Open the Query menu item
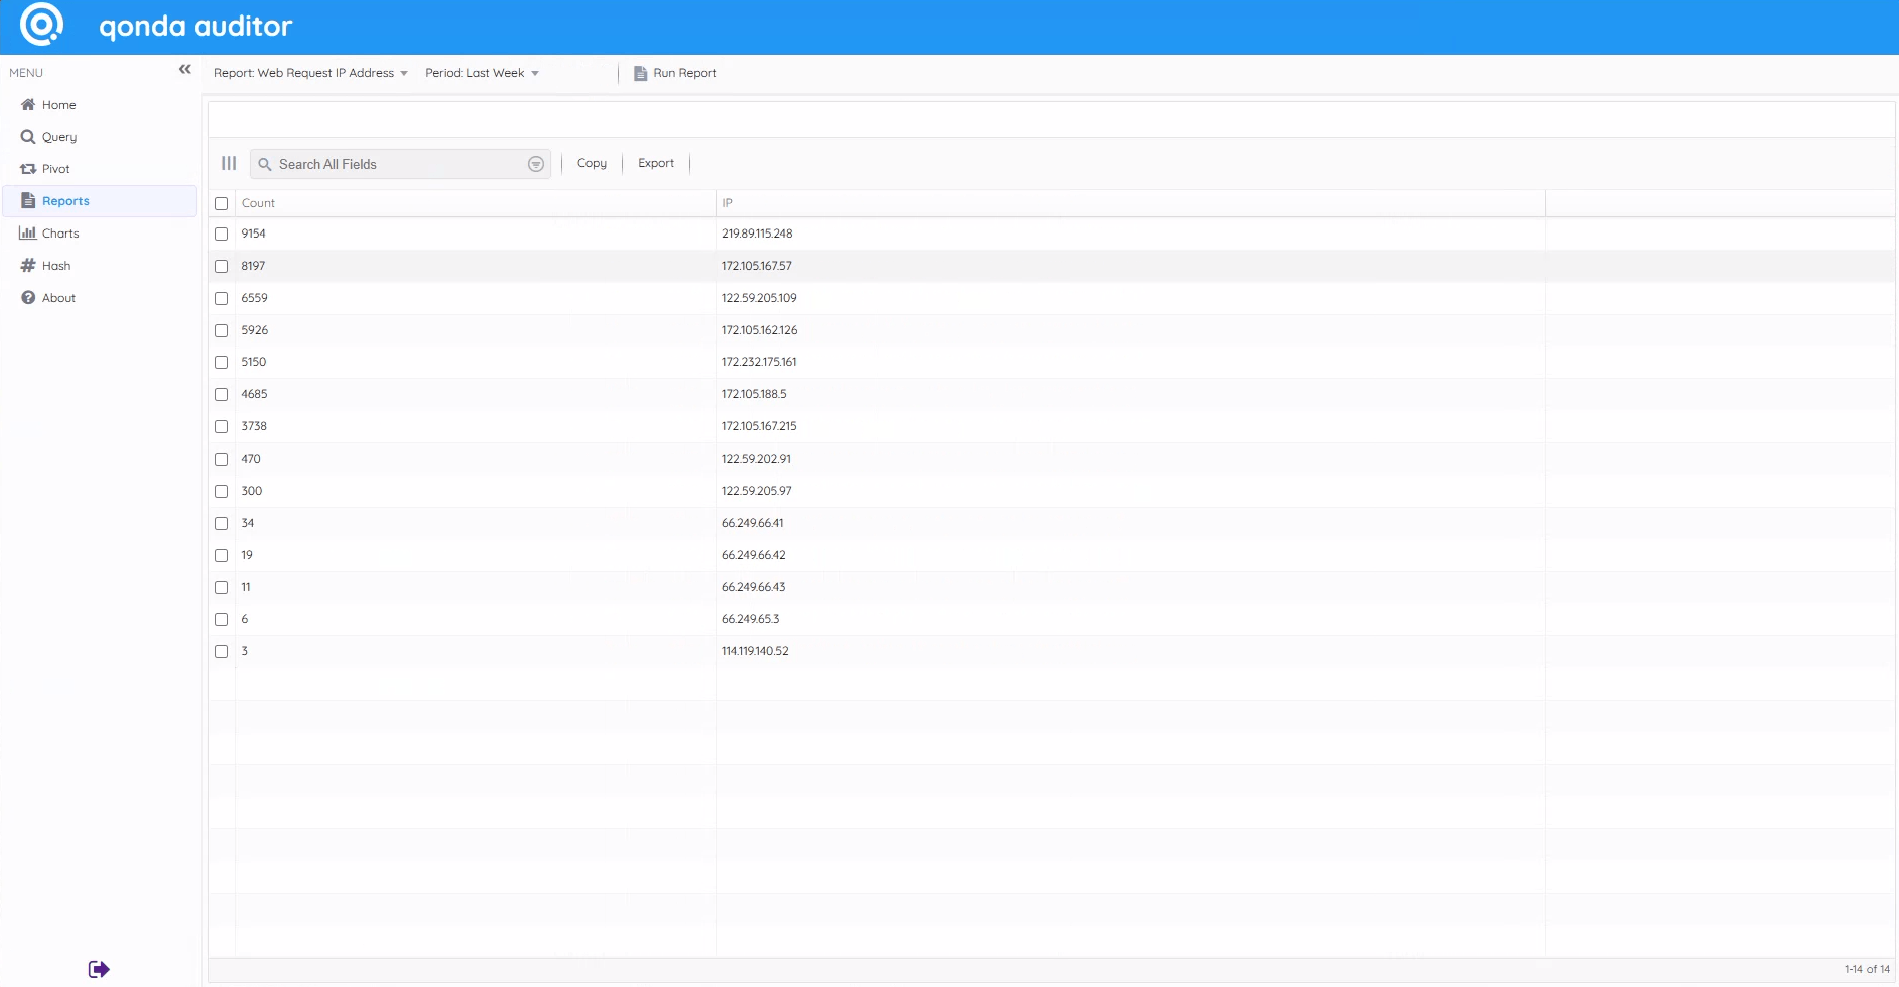This screenshot has height=987, width=1899. [59, 137]
